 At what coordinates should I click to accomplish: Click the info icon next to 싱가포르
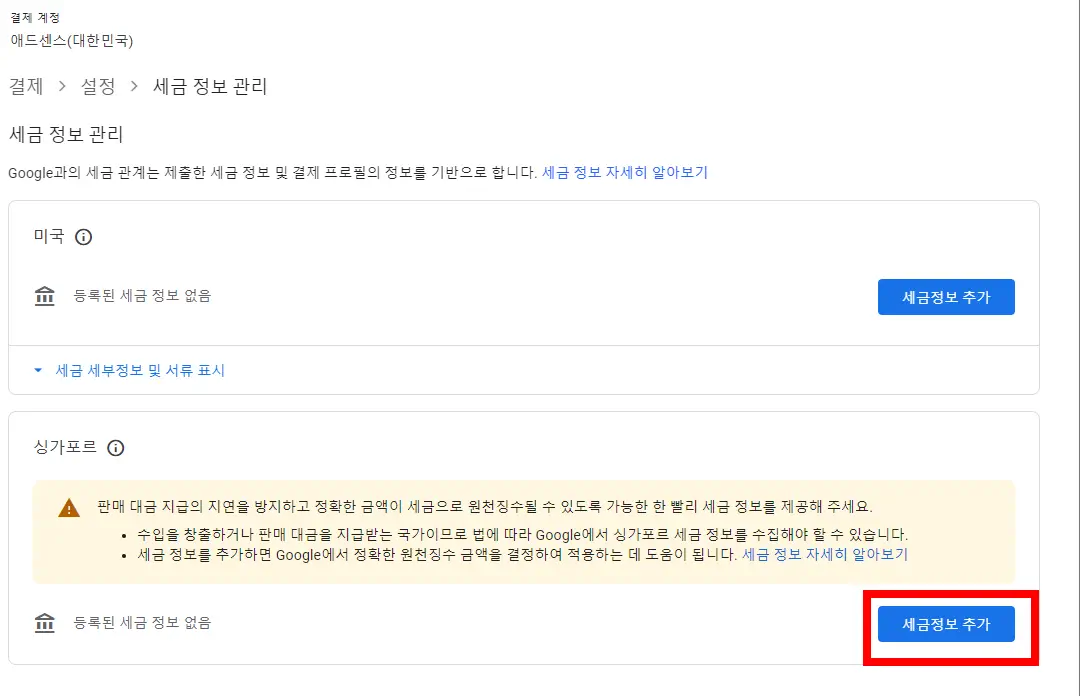115,448
